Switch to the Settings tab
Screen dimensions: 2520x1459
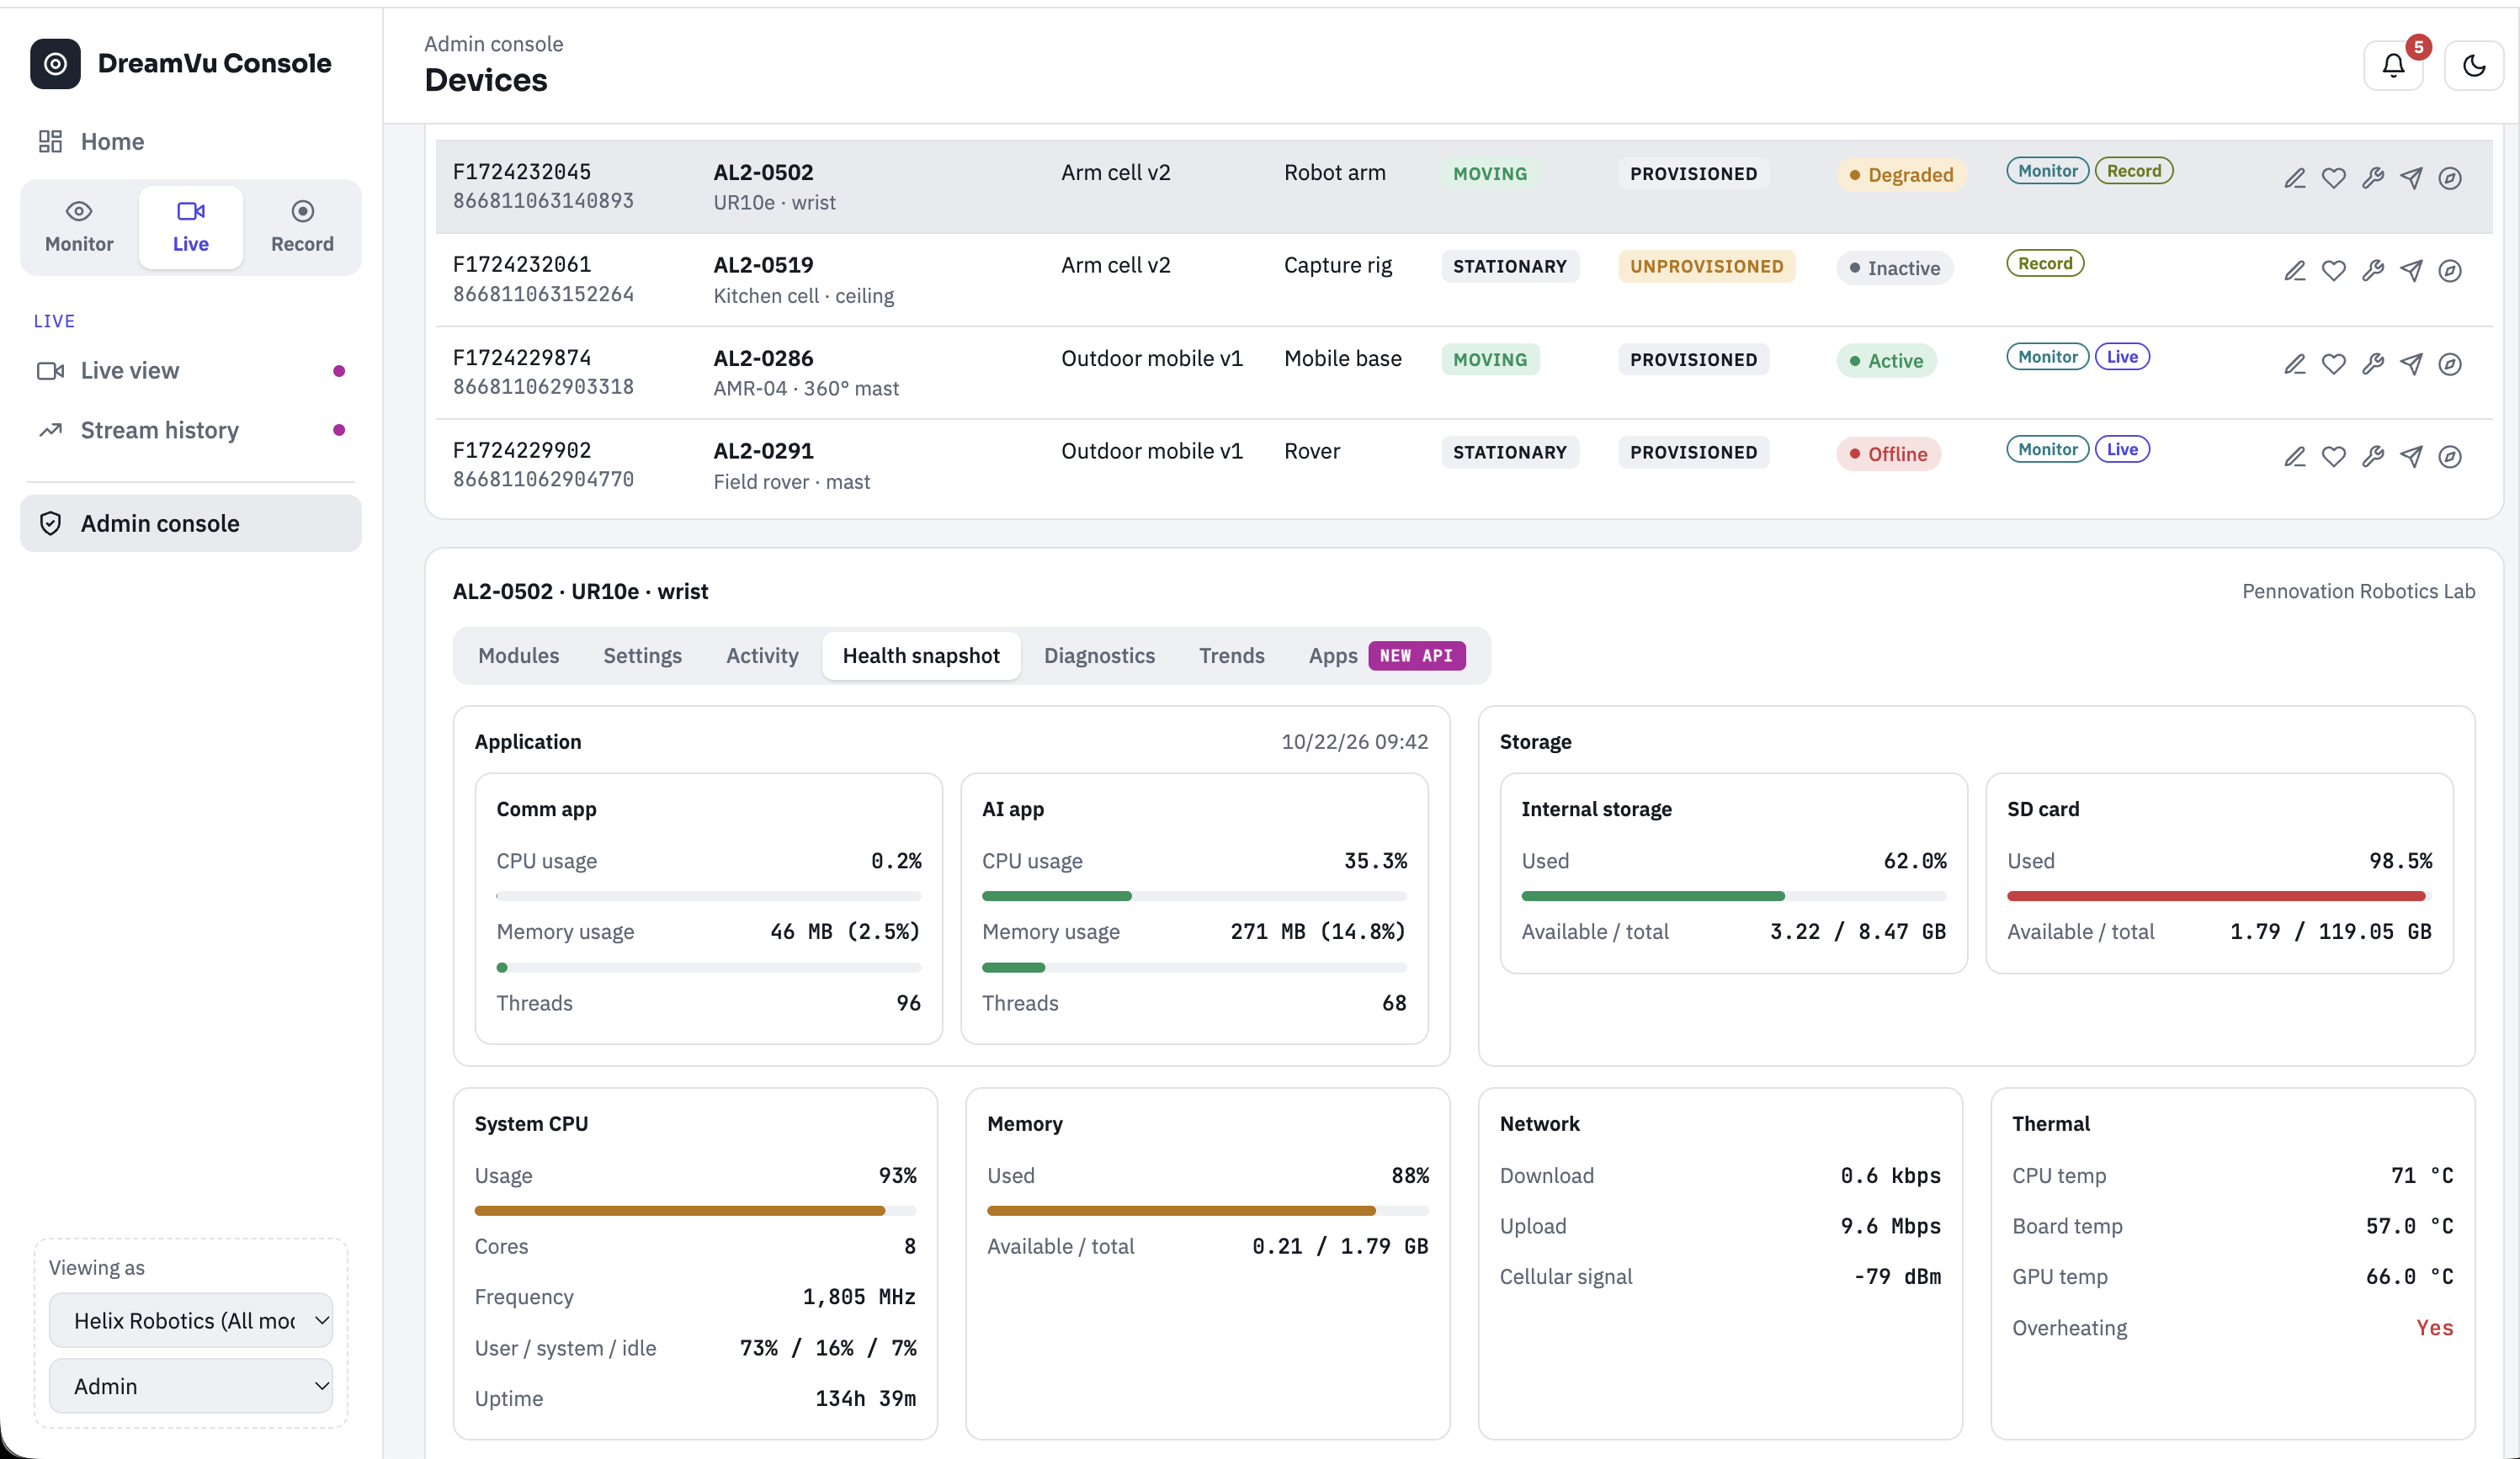tap(642, 656)
